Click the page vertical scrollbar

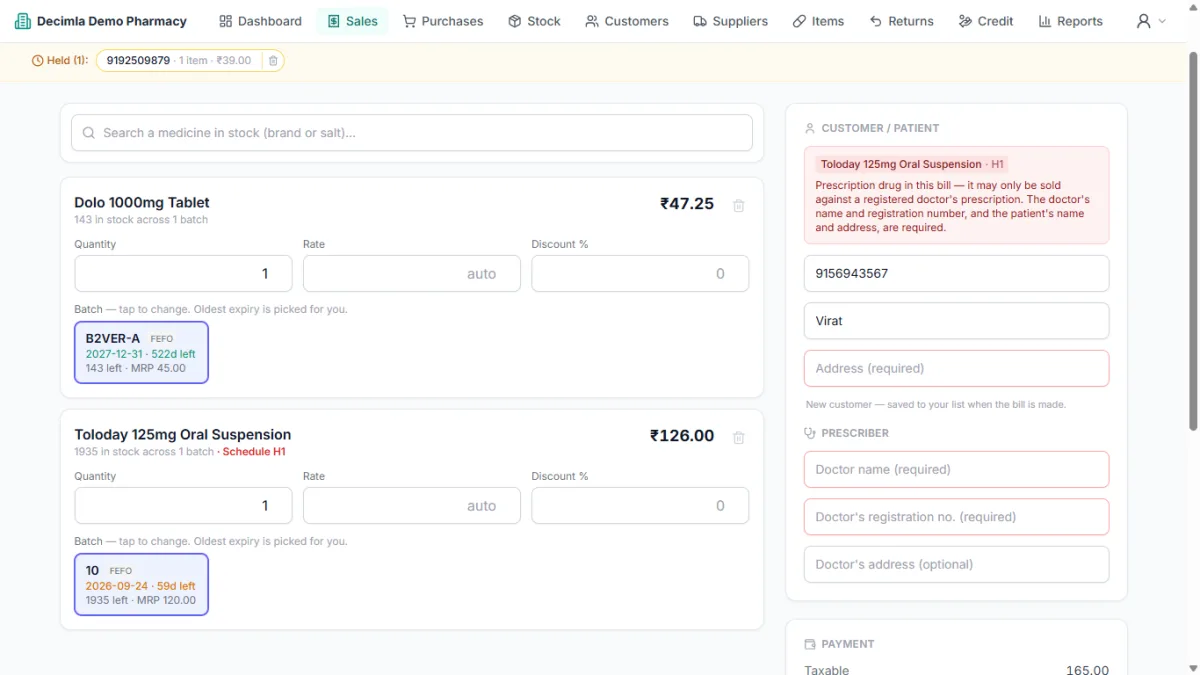tap(1192, 240)
